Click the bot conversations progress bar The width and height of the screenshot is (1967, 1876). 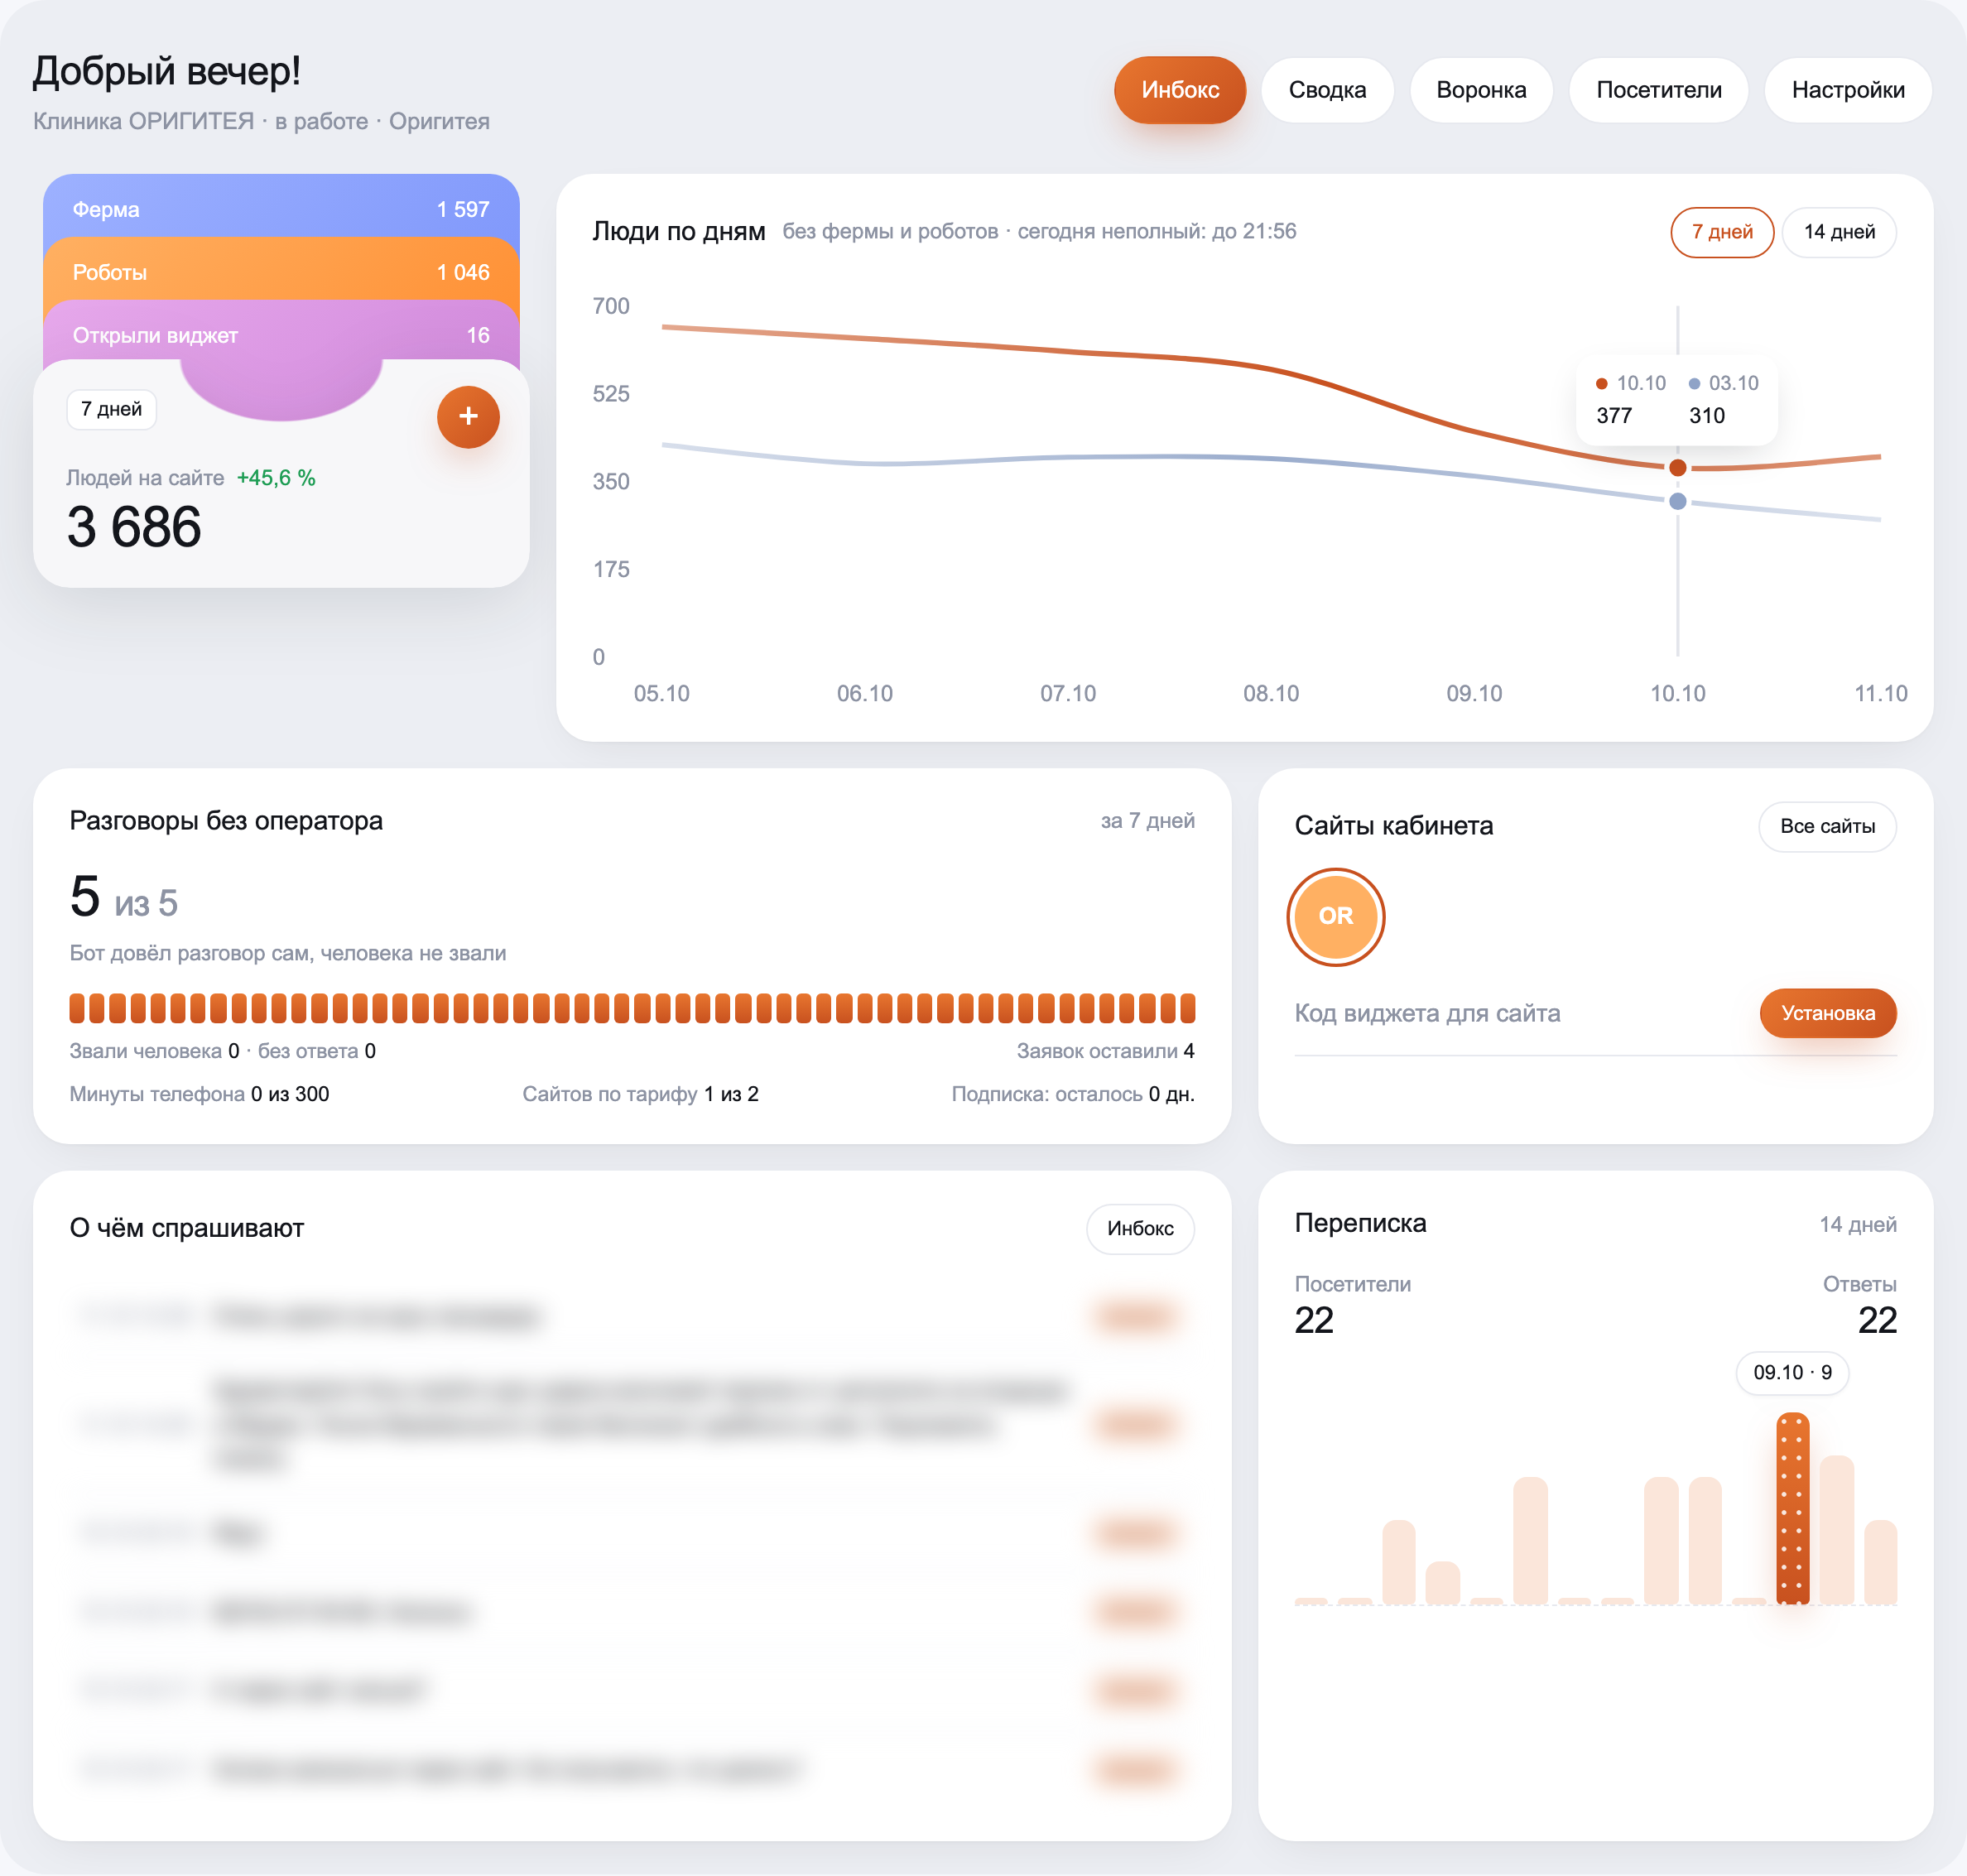coord(632,1008)
